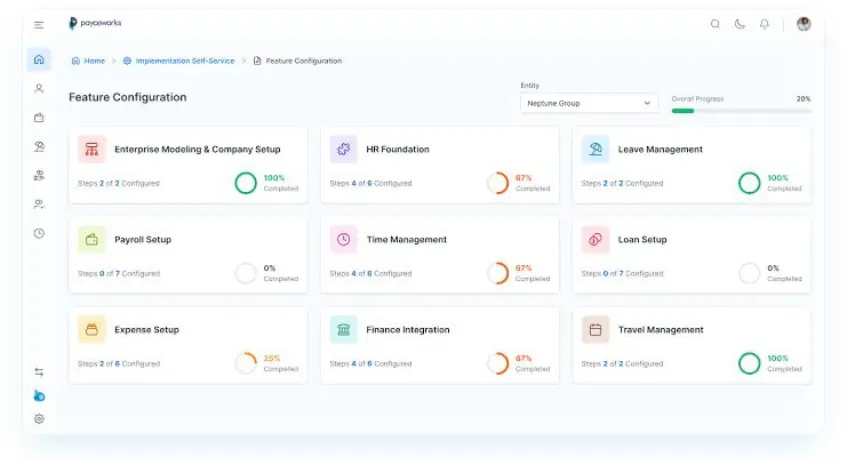
Task: Toggle dark mode moon icon
Action: pos(740,24)
